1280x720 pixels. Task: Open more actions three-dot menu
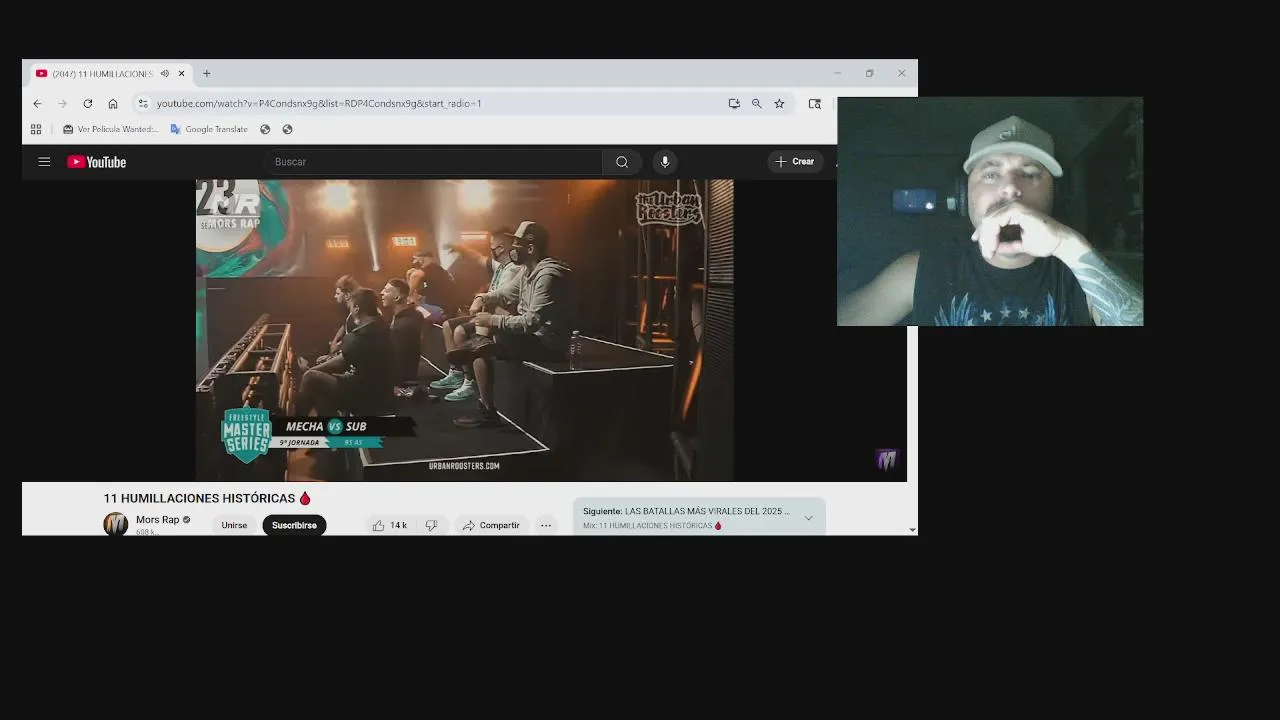coord(546,525)
